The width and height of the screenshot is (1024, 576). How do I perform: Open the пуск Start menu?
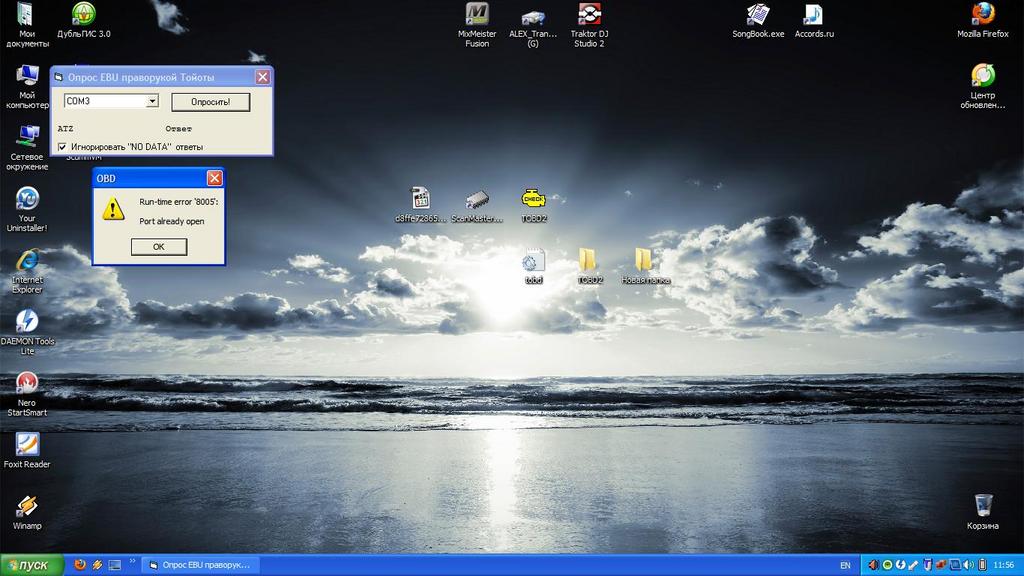[x=32, y=565]
